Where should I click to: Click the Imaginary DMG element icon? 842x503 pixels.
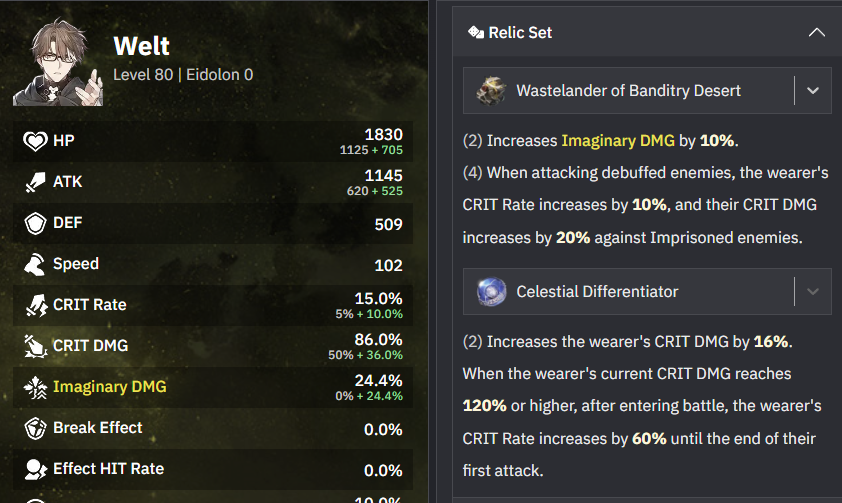(35, 387)
